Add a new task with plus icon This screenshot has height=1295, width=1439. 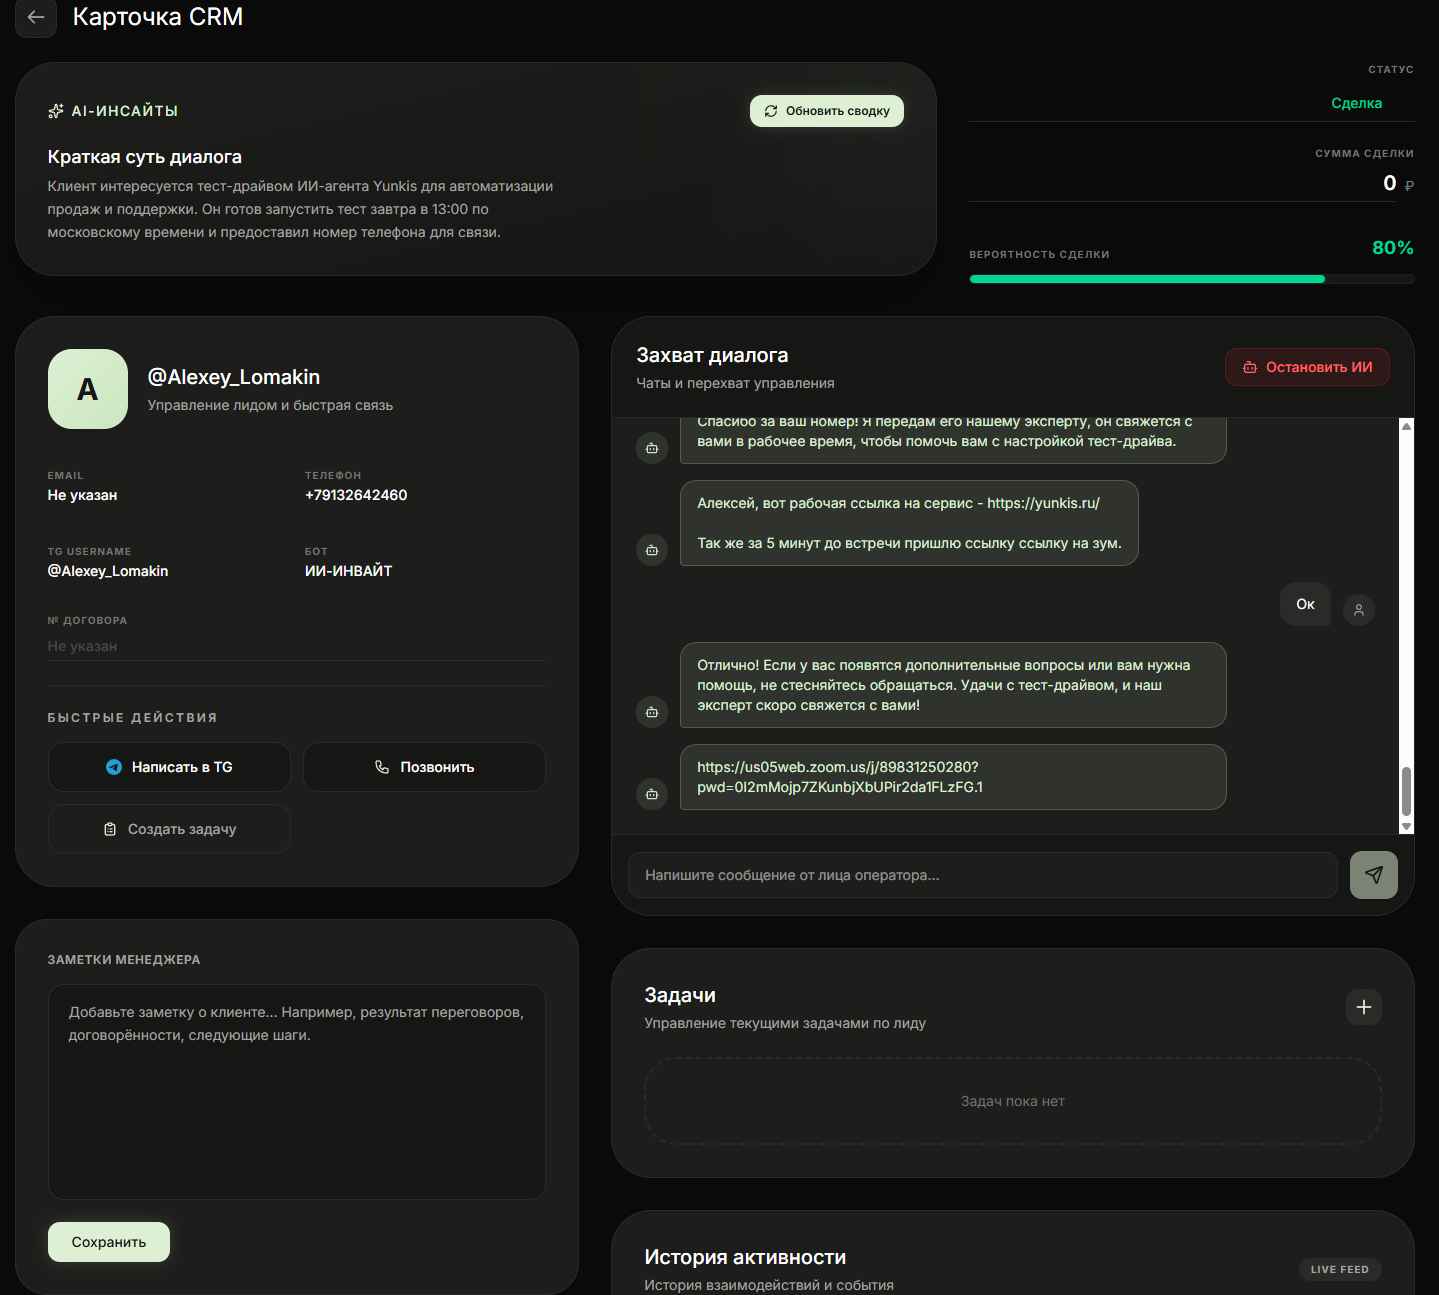point(1363,1007)
